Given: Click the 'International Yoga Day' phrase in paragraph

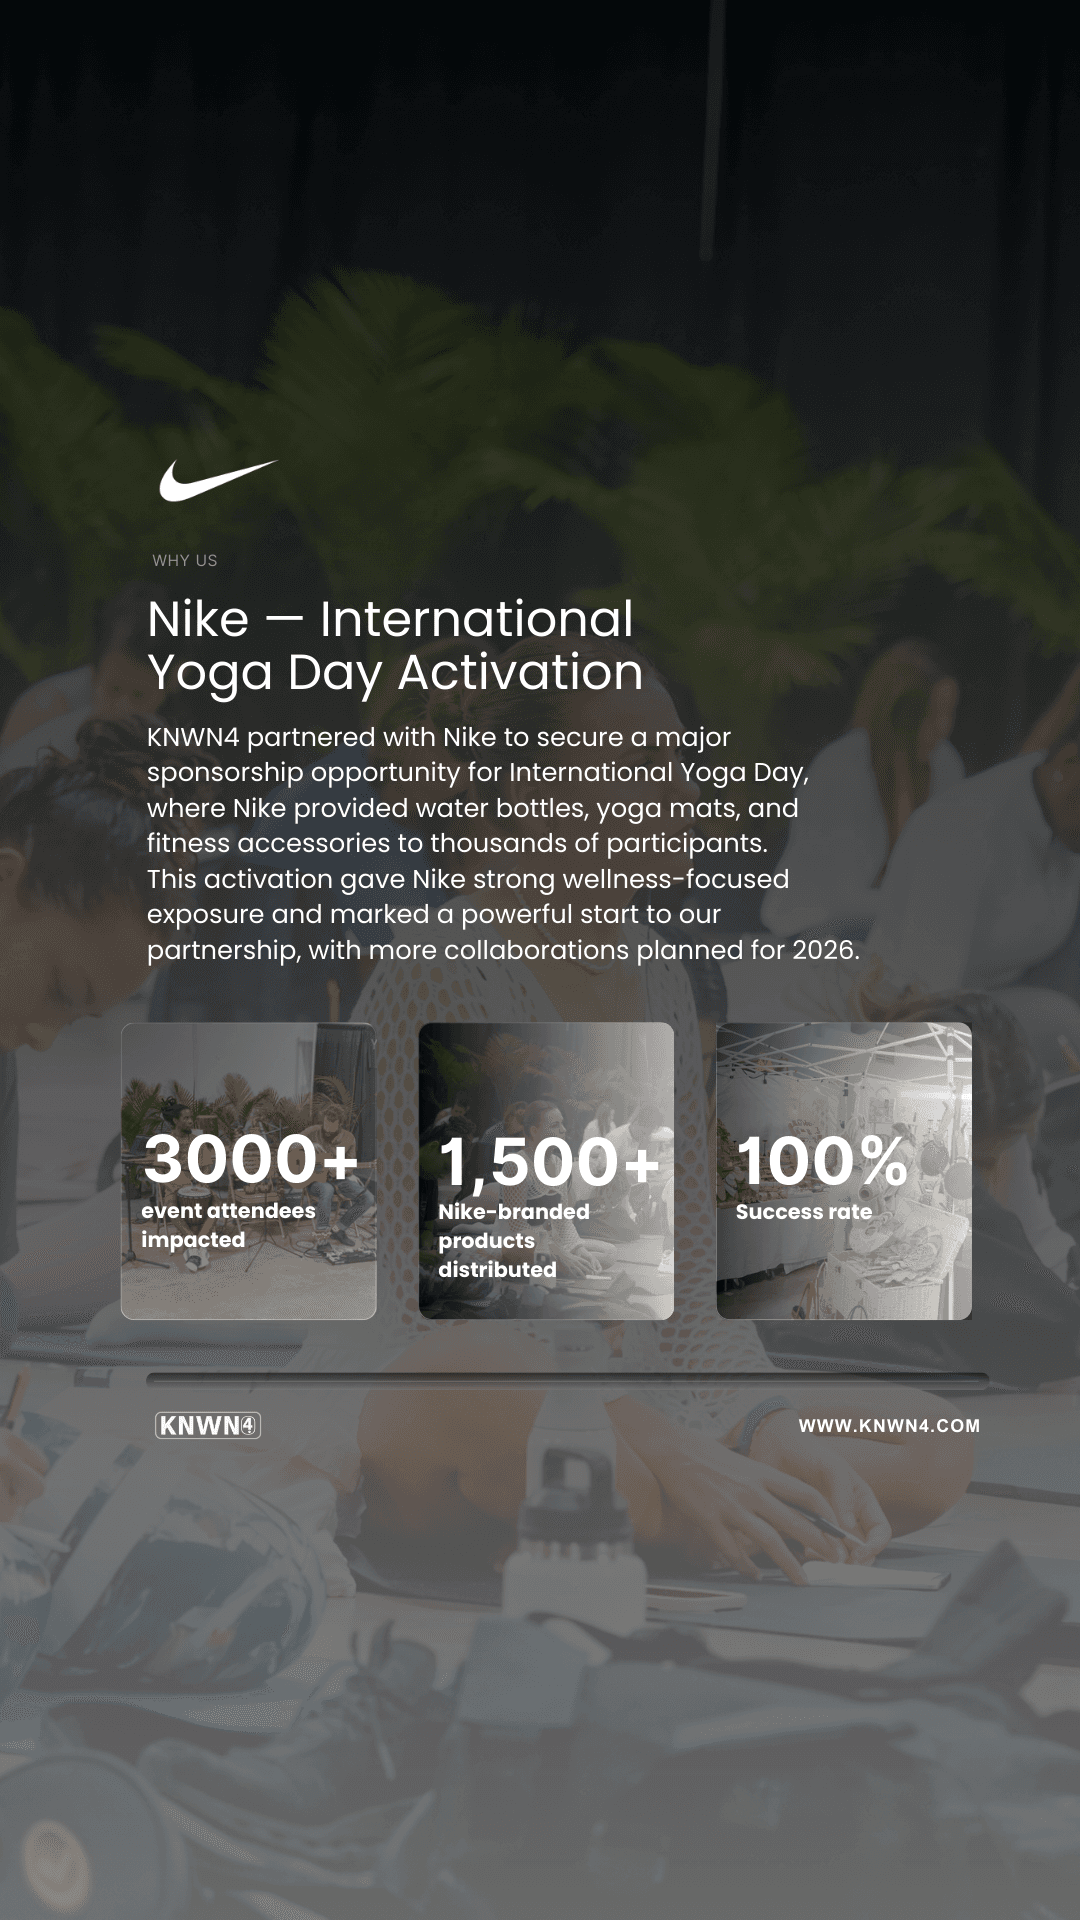Looking at the screenshot, I should click(x=657, y=772).
